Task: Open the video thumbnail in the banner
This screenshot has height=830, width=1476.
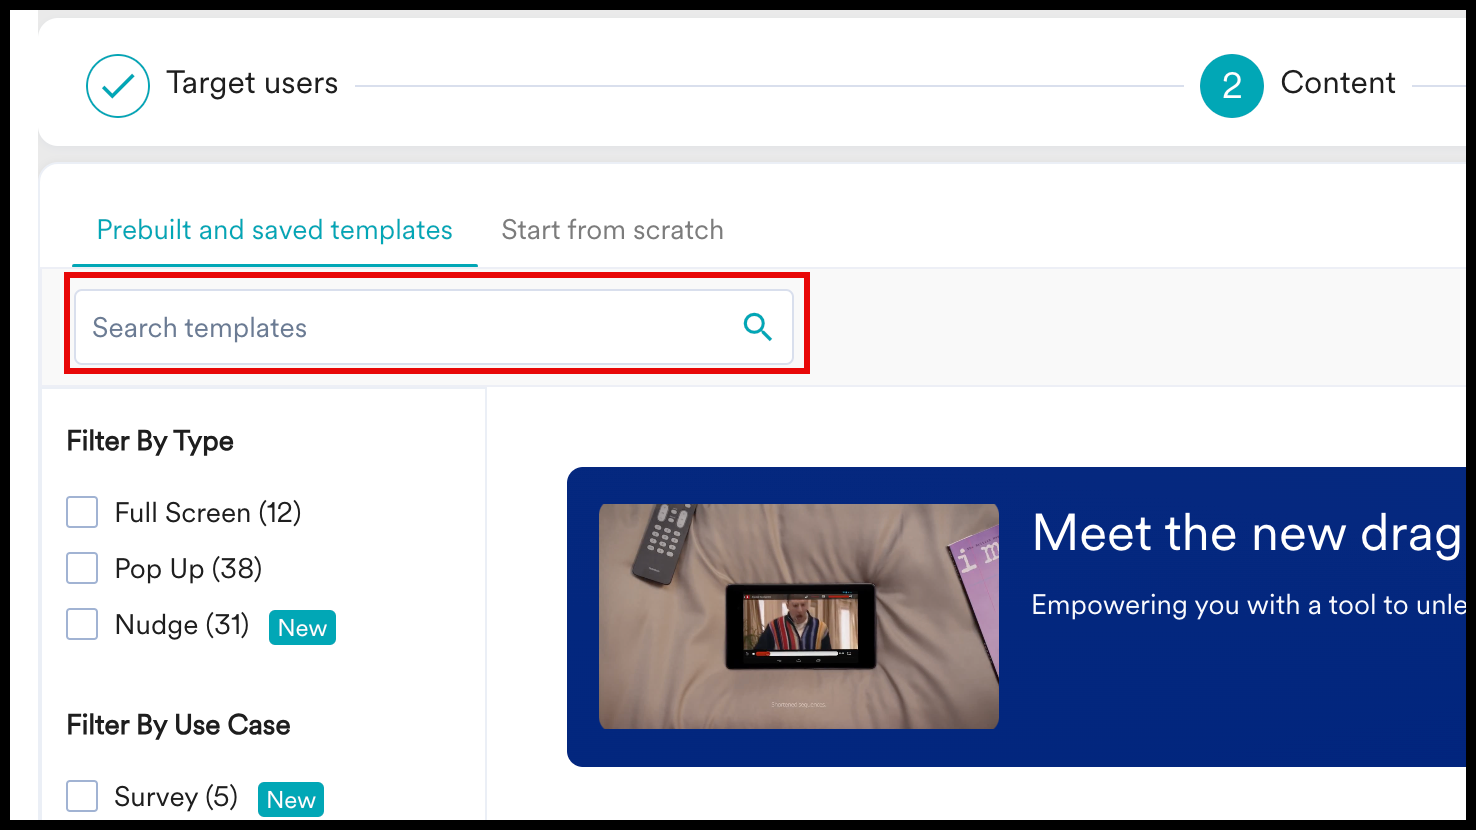Action: coord(798,616)
